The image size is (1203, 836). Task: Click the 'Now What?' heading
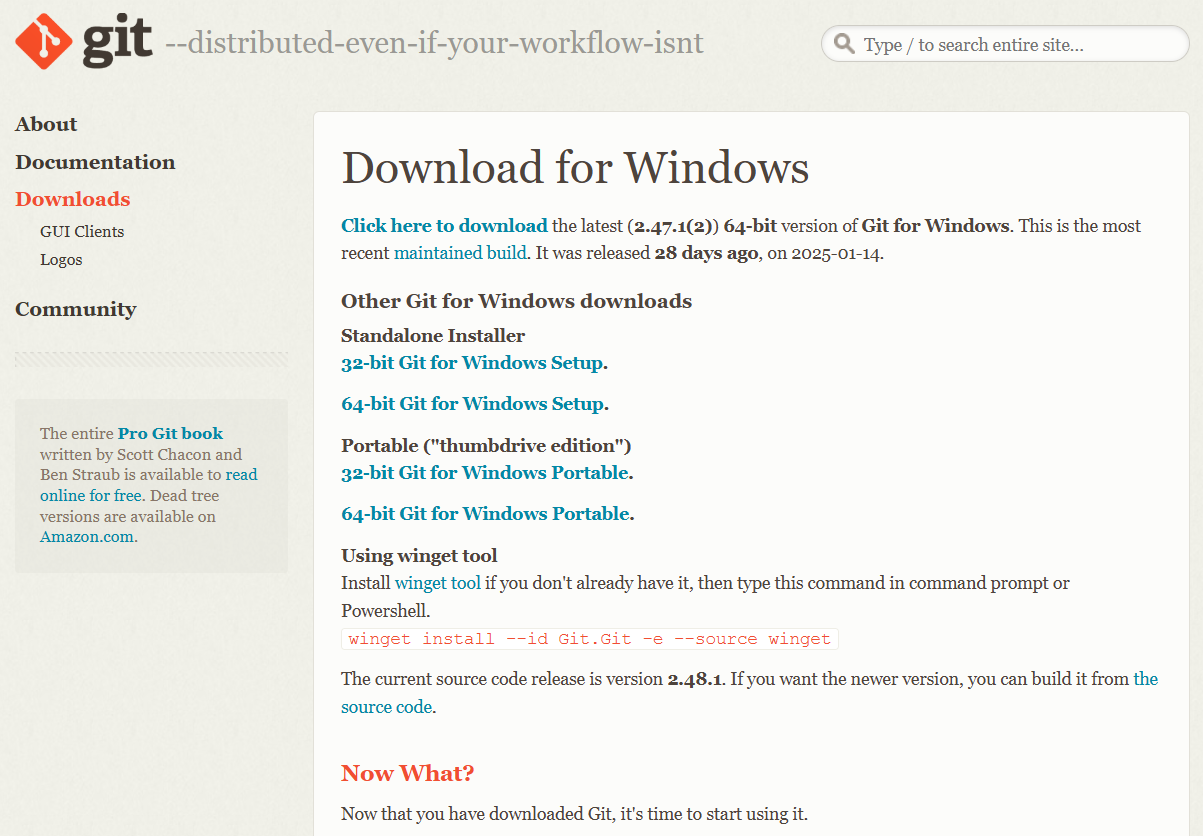click(x=408, y=773)
